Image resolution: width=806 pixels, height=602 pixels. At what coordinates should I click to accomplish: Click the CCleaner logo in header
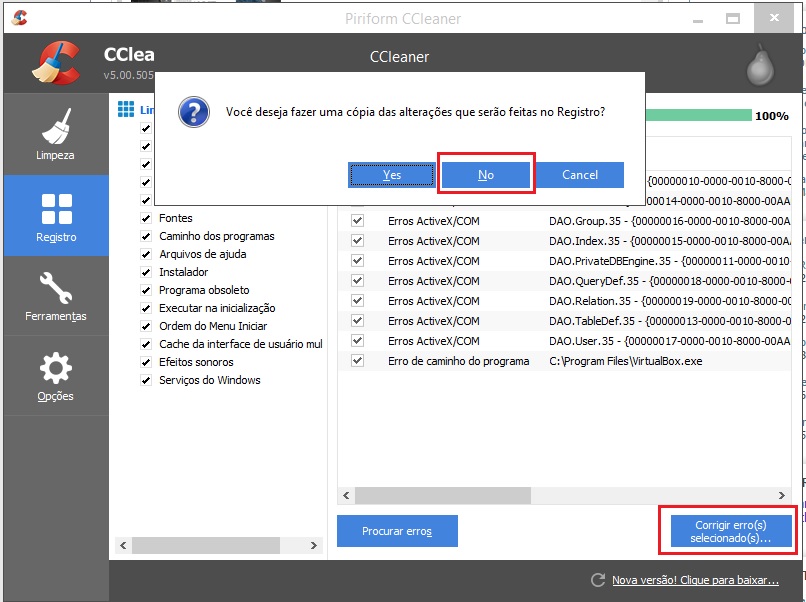click(57, 63)
